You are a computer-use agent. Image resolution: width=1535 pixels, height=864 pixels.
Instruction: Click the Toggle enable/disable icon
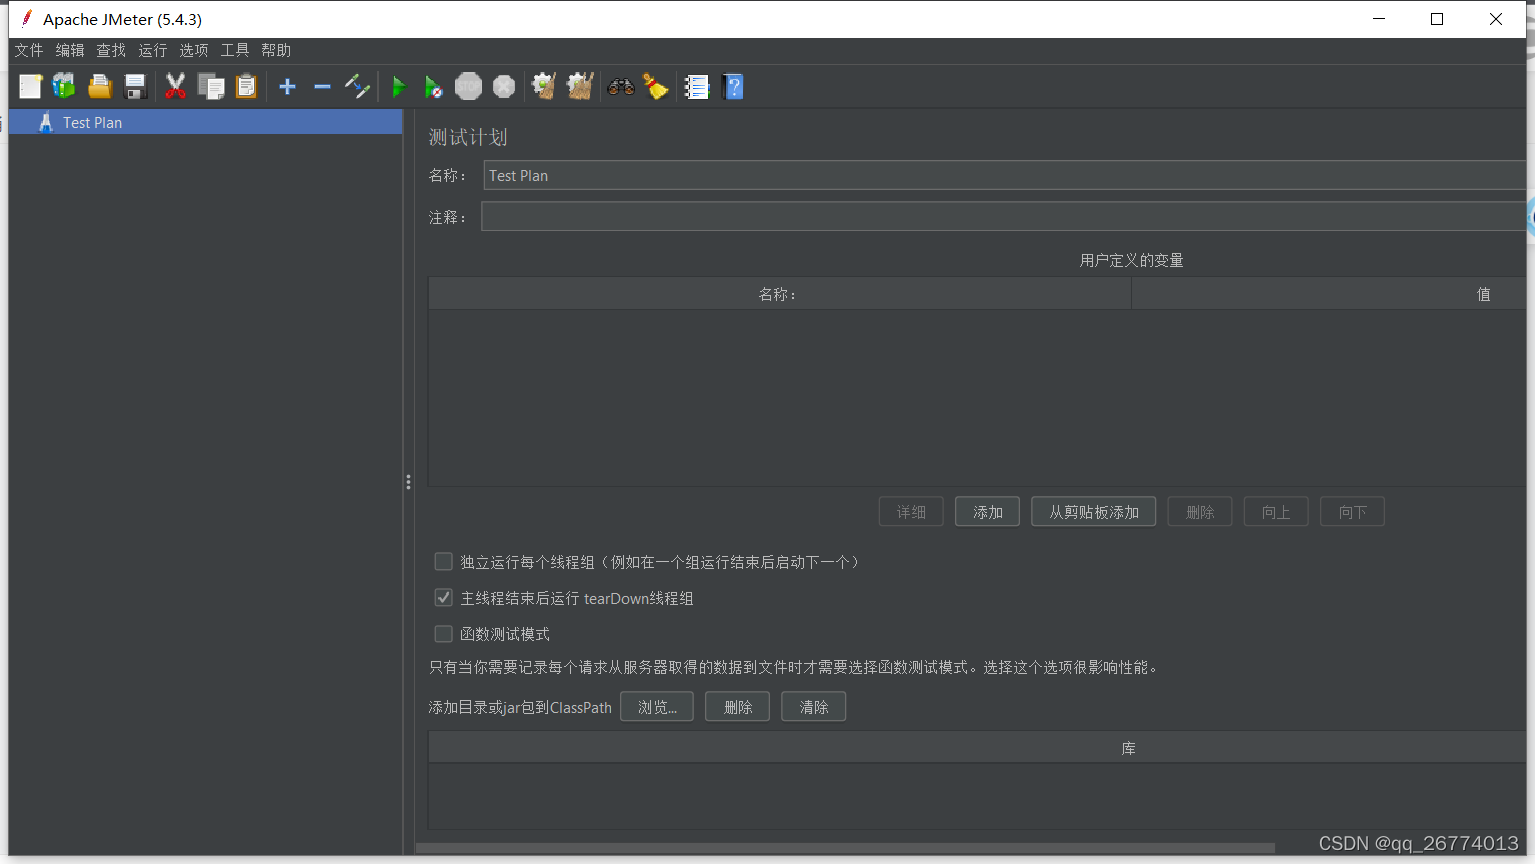[357, 87]
